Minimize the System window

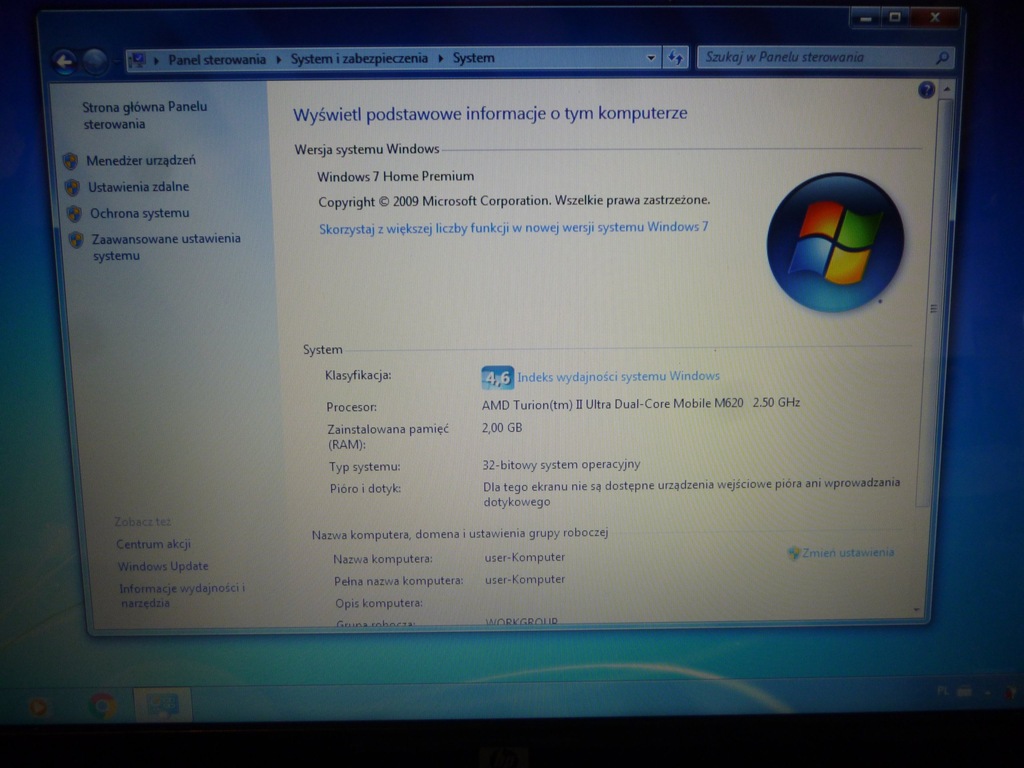(x=866, y=18)
